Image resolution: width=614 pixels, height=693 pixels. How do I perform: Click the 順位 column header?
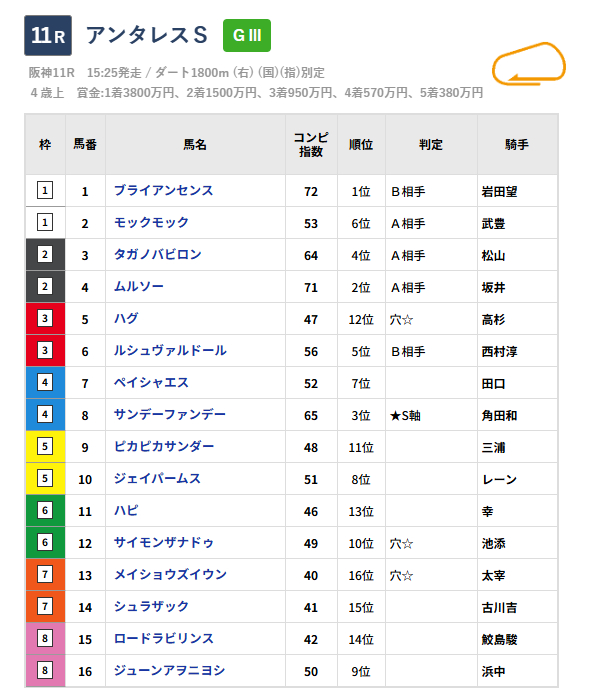coord(361,144)
